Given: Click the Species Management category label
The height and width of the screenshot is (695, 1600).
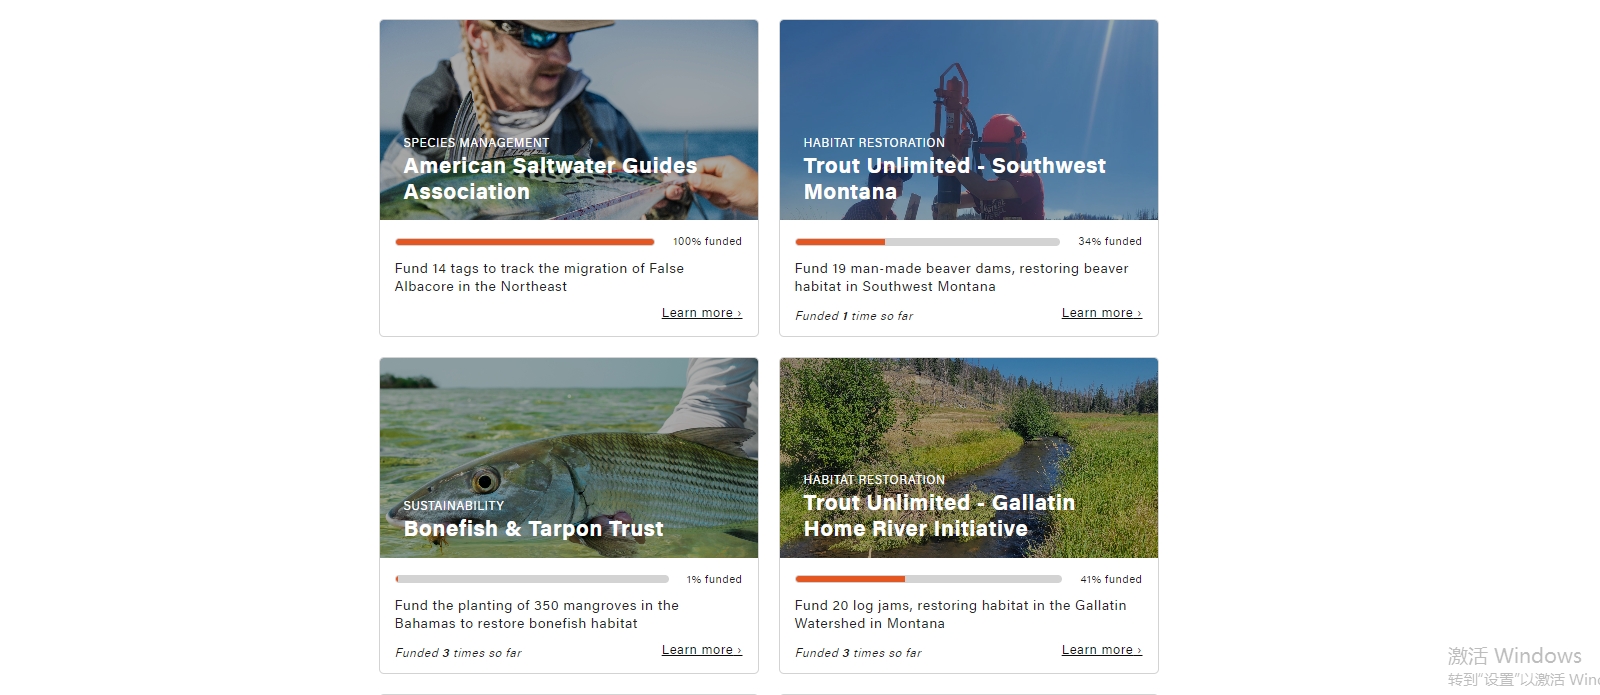Looking at the screenshot, I should (476, 143).
